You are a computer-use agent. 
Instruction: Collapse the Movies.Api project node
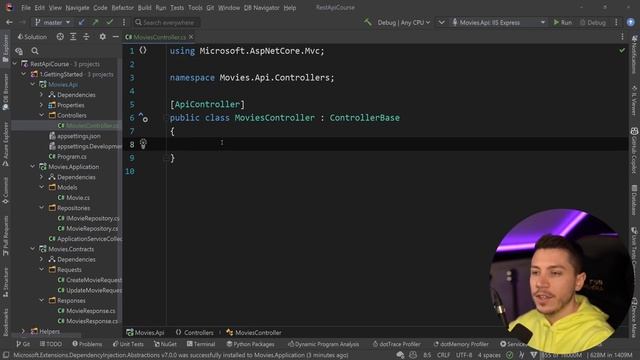33,84
